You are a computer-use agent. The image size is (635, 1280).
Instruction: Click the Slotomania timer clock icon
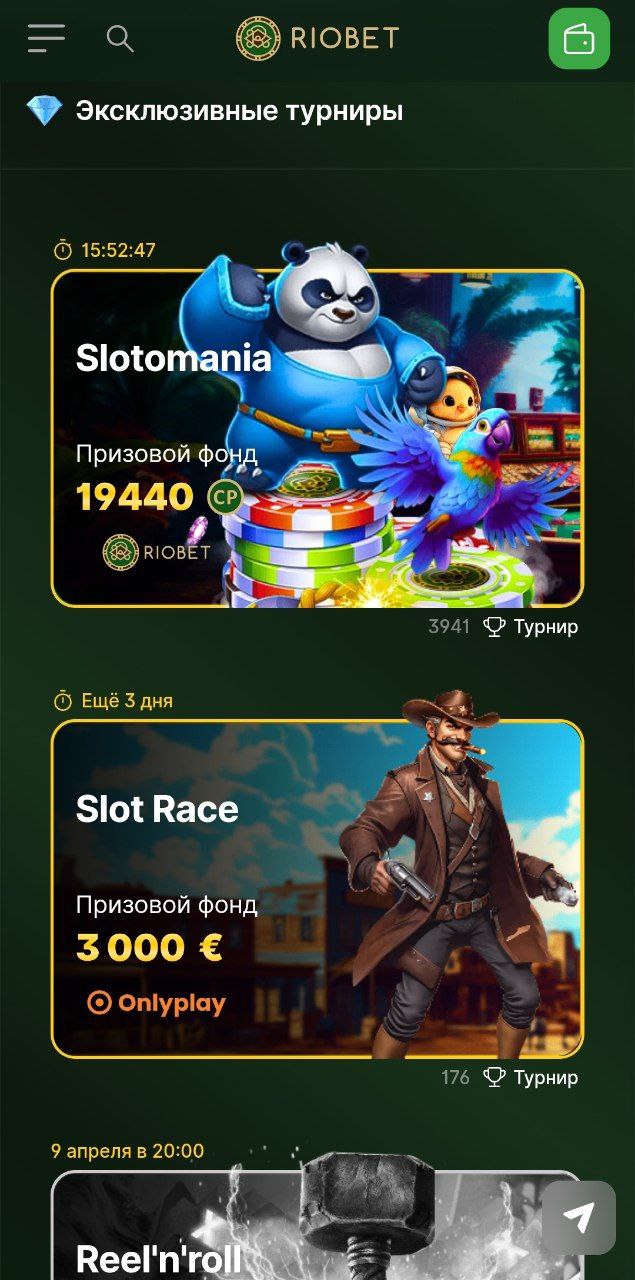point(63,250)
